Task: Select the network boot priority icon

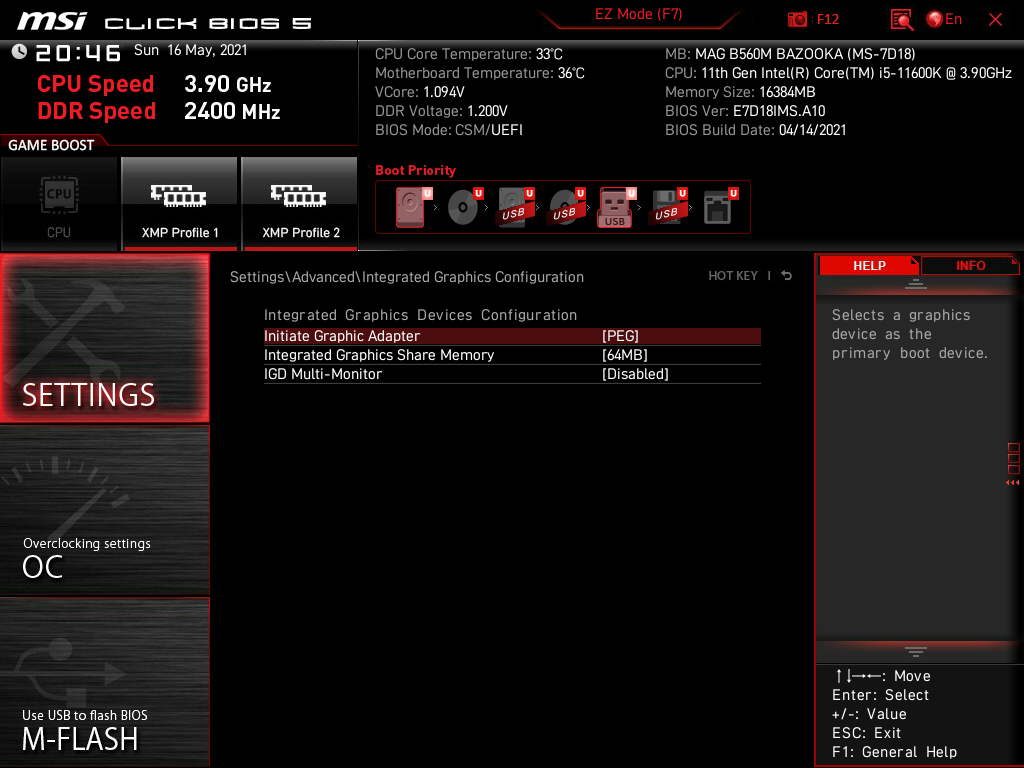Action: tap(719, 207)
